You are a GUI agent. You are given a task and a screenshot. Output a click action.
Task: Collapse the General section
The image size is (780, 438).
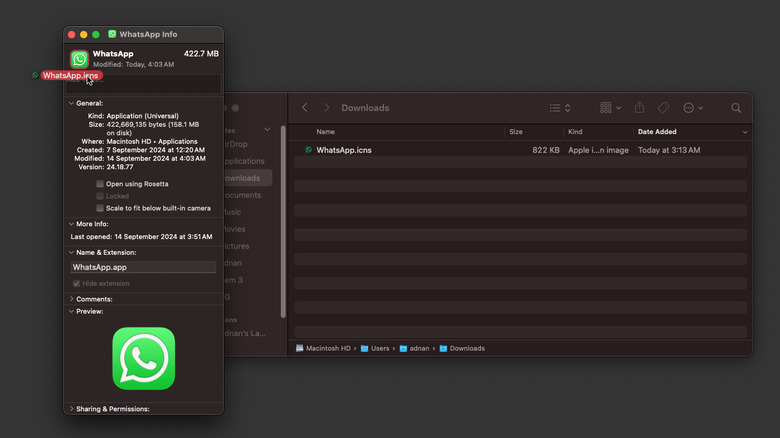tap(72, 103)
